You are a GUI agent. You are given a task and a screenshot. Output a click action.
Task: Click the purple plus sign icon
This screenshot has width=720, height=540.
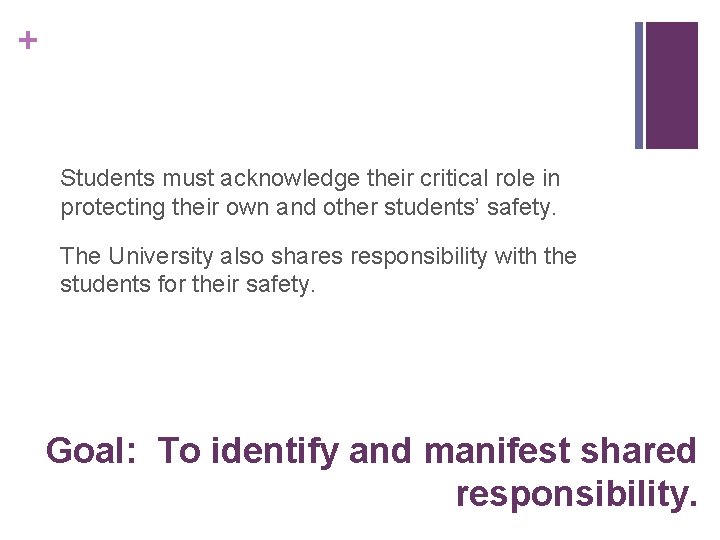28,40
